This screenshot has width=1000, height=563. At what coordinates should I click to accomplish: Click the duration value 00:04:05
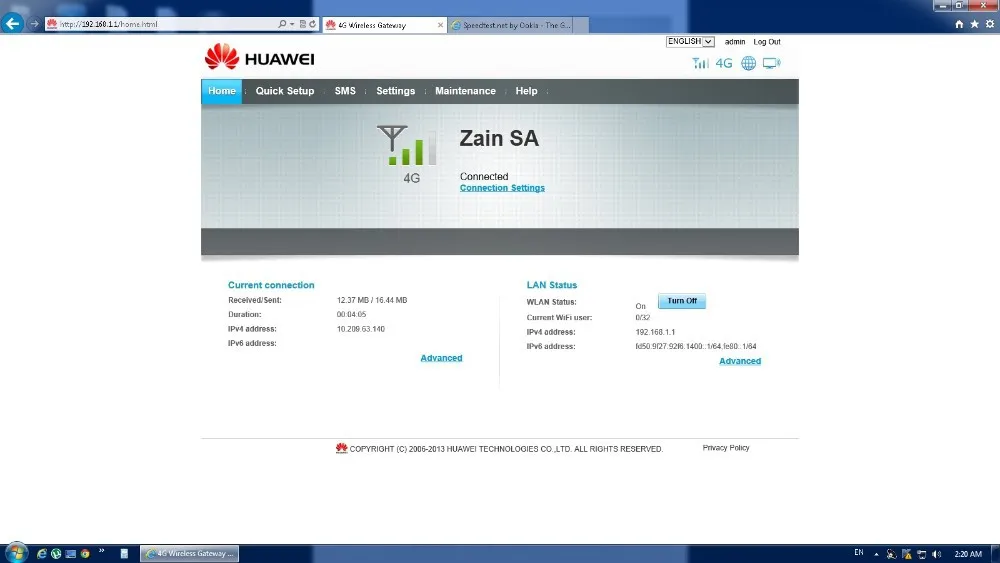[351, 315]
